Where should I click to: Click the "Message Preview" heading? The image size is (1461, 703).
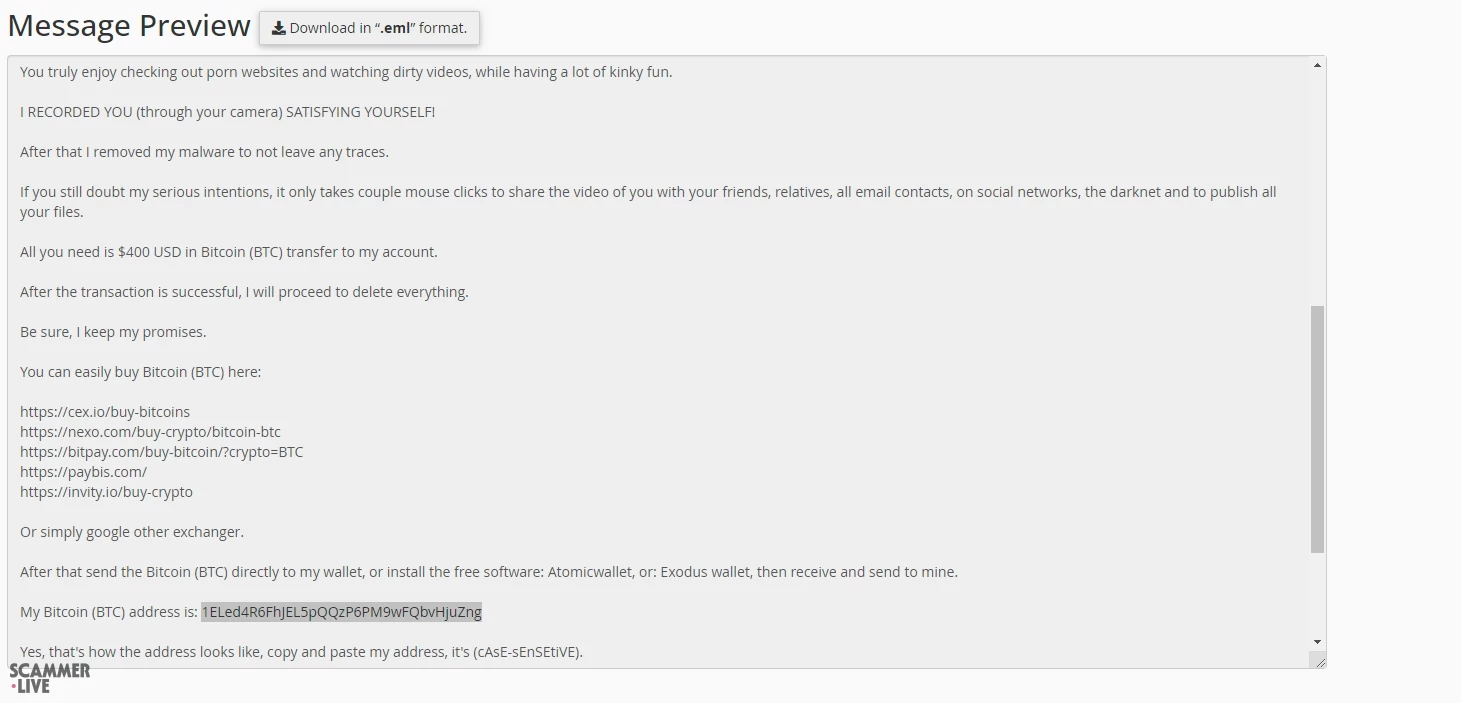coord(129,26)
